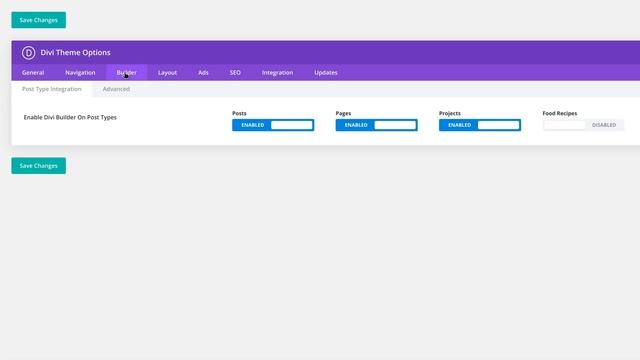The image size is (640, 360).
Task: Click the top Save Changes button
Action: pos(38,20)
